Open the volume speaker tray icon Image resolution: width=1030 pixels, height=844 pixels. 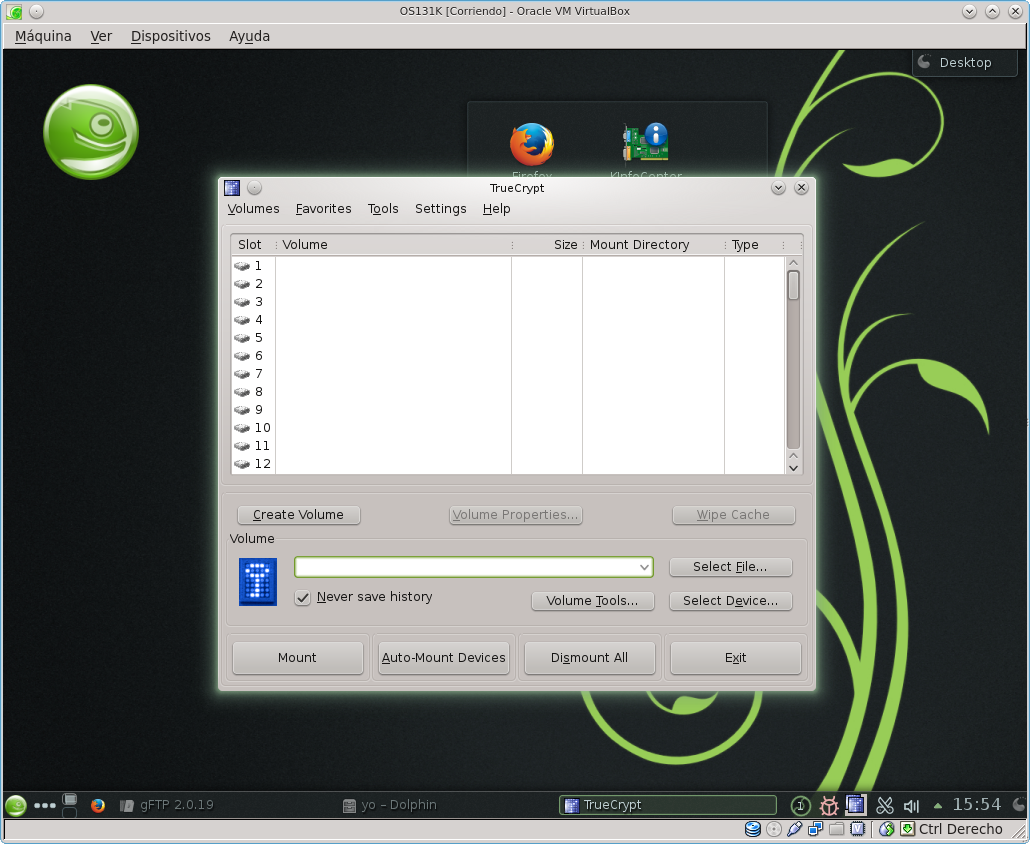pyautogui.click(x=911, y=805)
